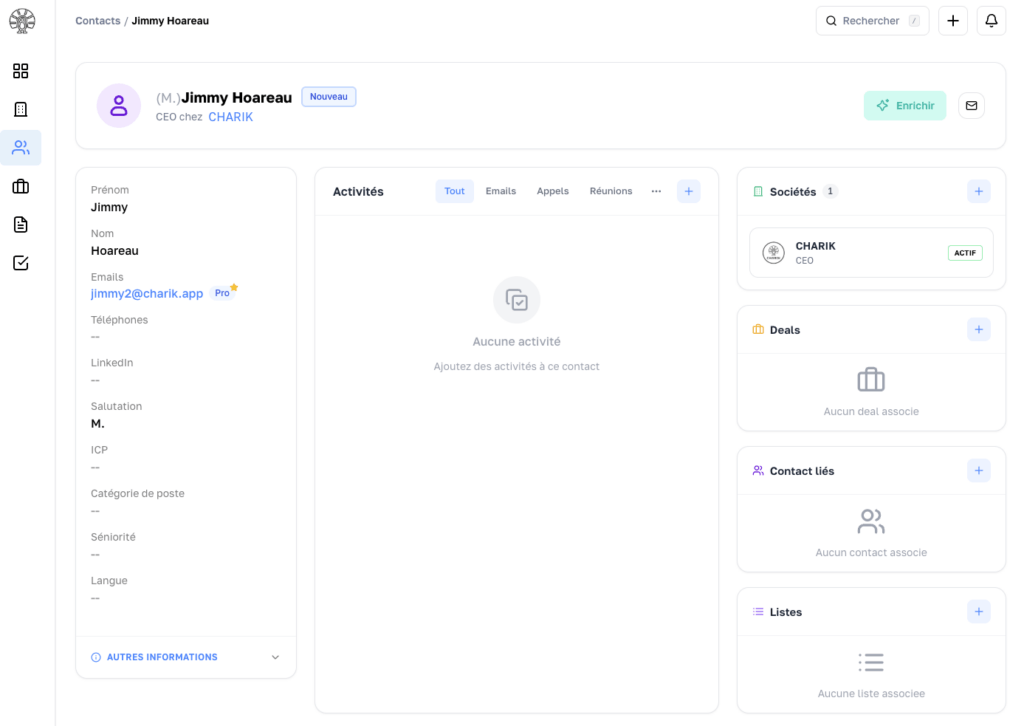Open the tasks checkbox icon in sidebar

click(20, 263)
